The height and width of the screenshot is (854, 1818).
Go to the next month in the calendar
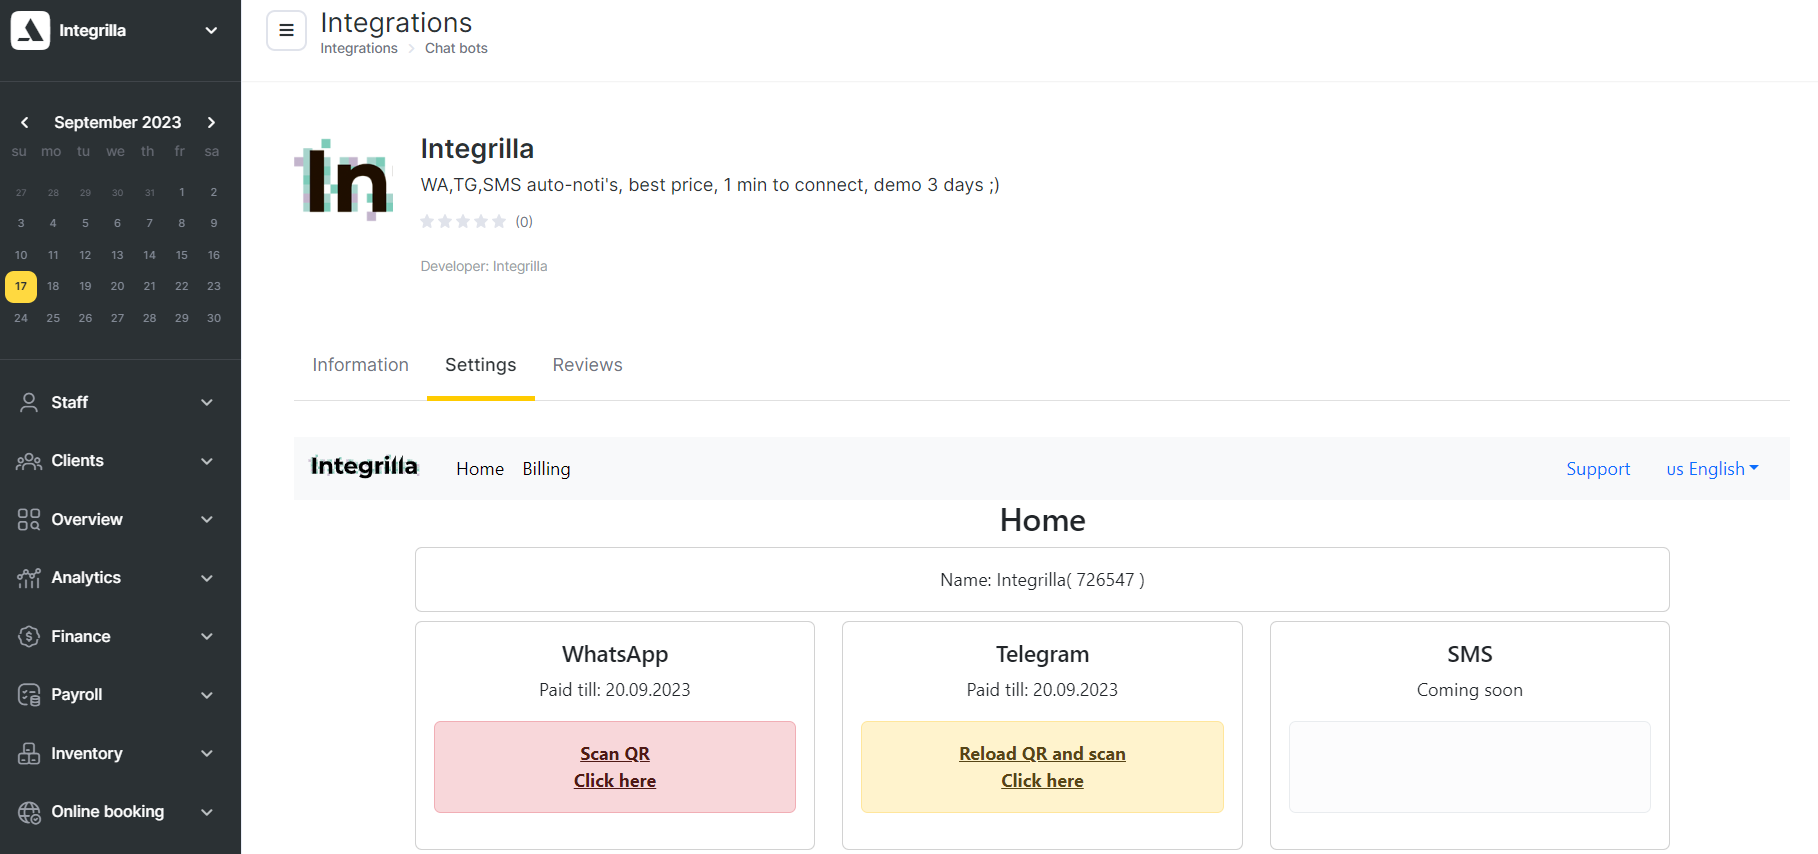(x=211, y=122)
